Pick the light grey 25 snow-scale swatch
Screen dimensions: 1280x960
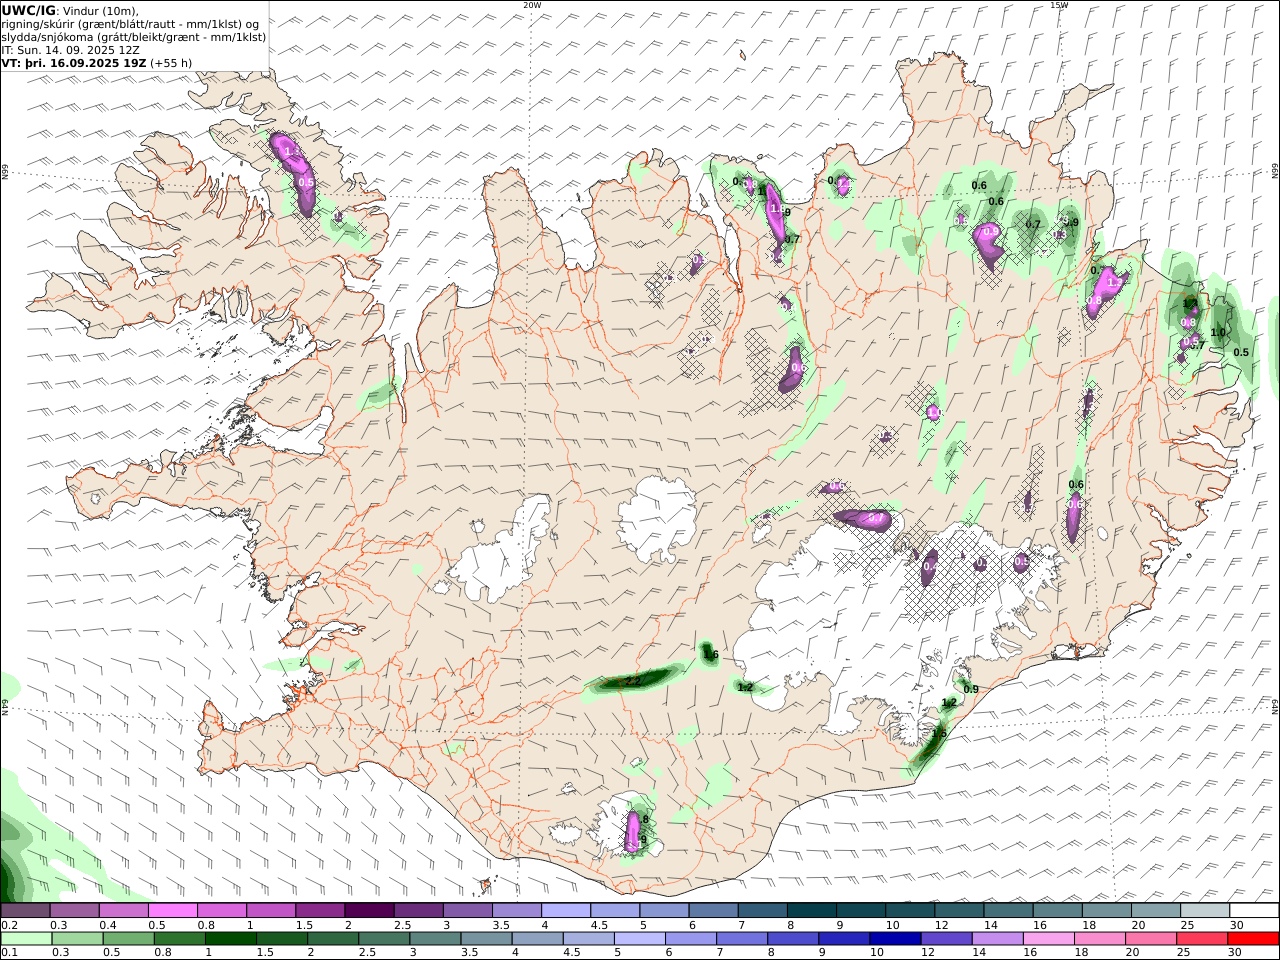(1204, 911)
